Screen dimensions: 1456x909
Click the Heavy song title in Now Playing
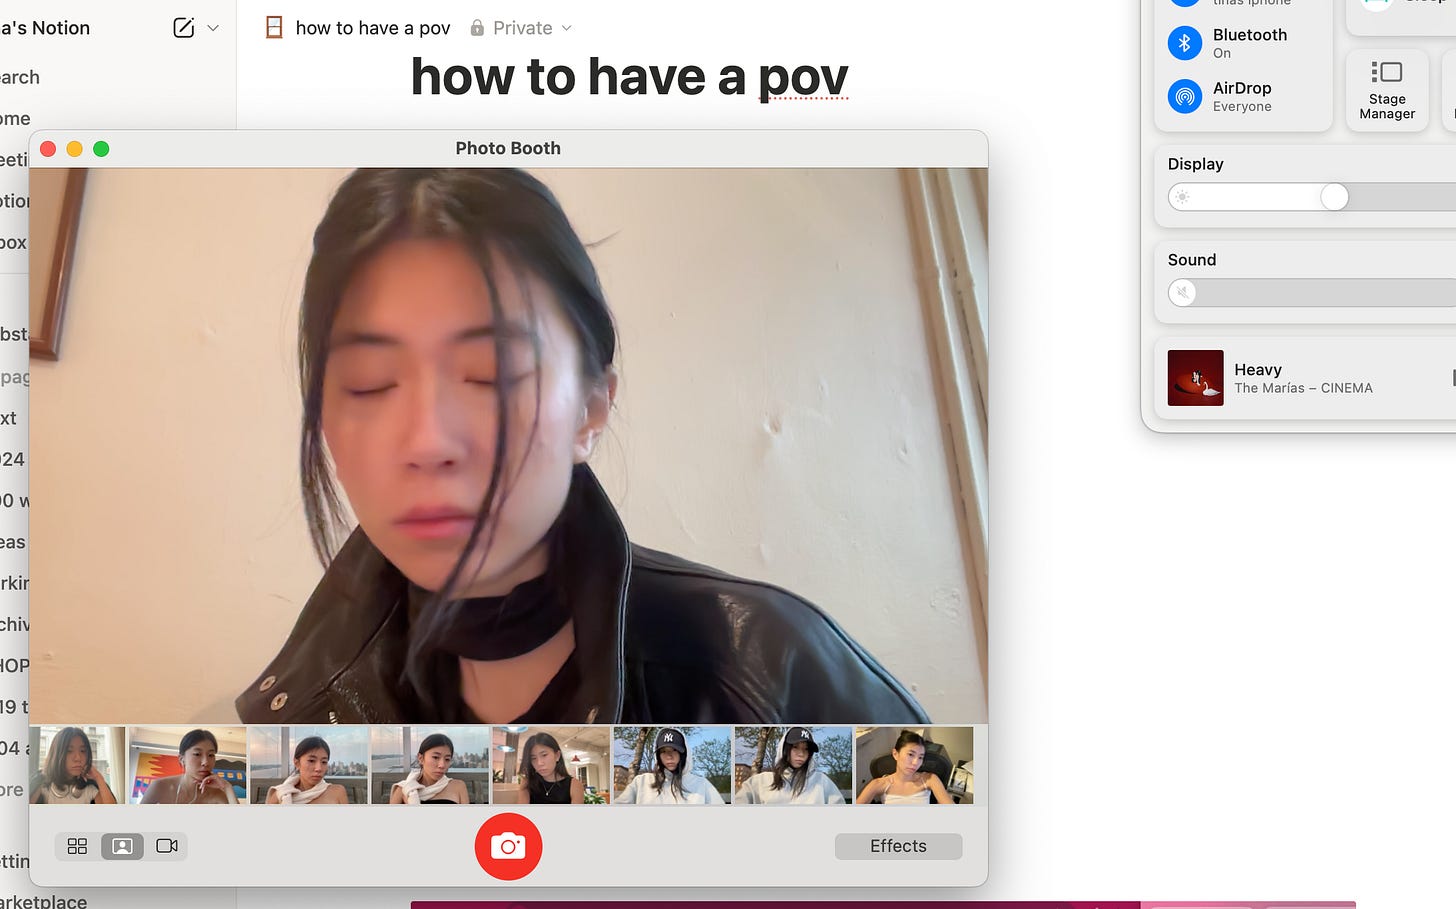(x=1258, y=369)
